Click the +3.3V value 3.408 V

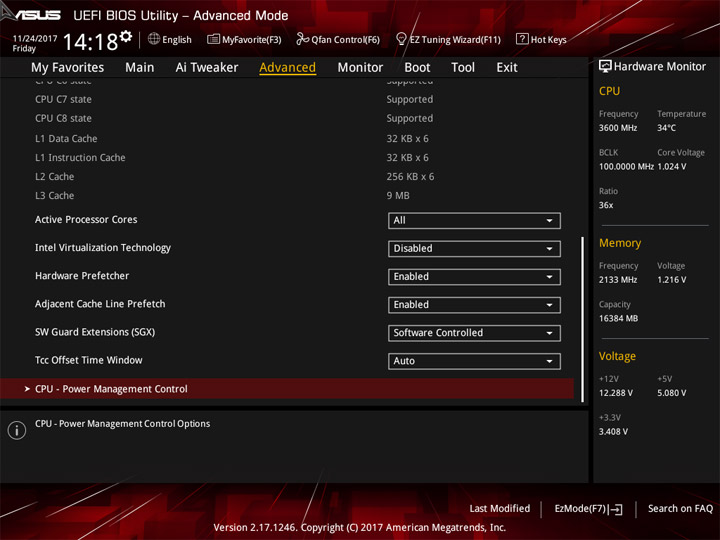point(613,431)
